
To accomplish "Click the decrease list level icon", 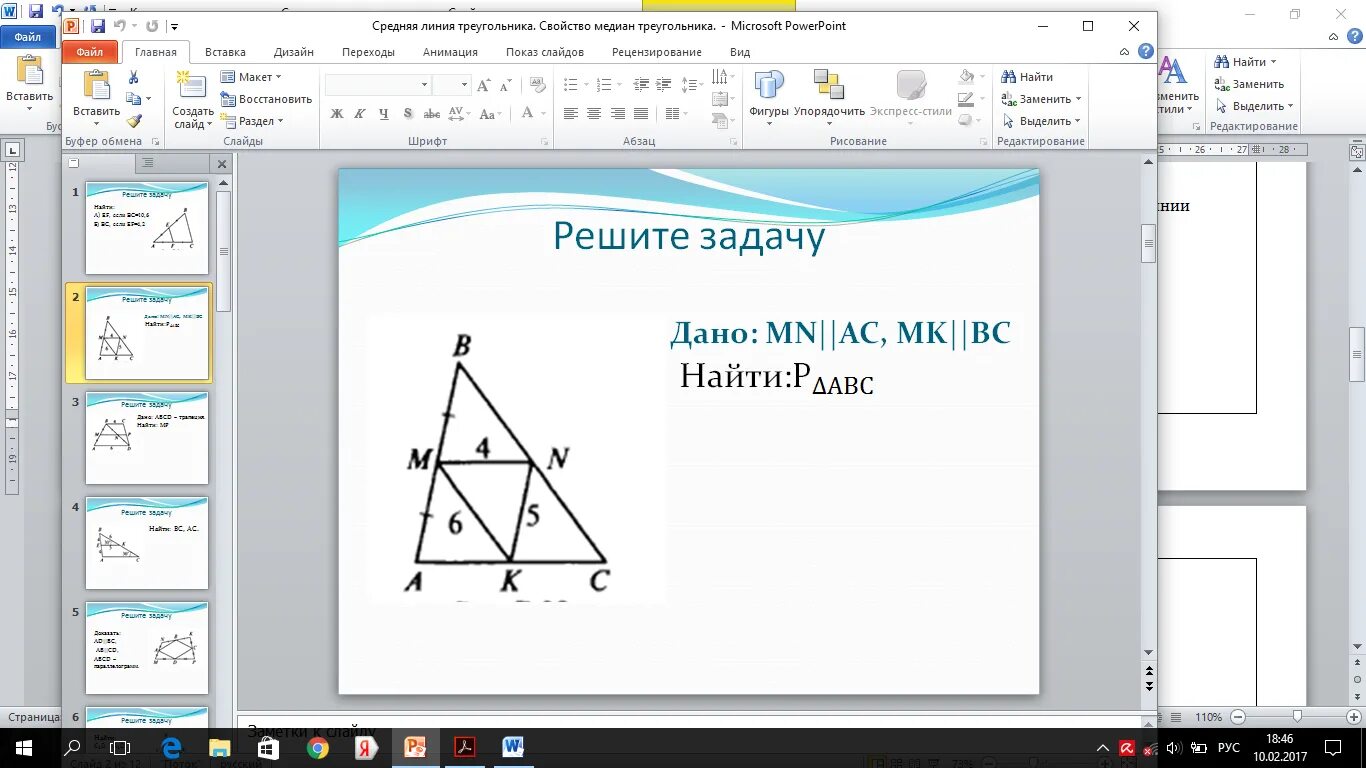I will 641,83.
